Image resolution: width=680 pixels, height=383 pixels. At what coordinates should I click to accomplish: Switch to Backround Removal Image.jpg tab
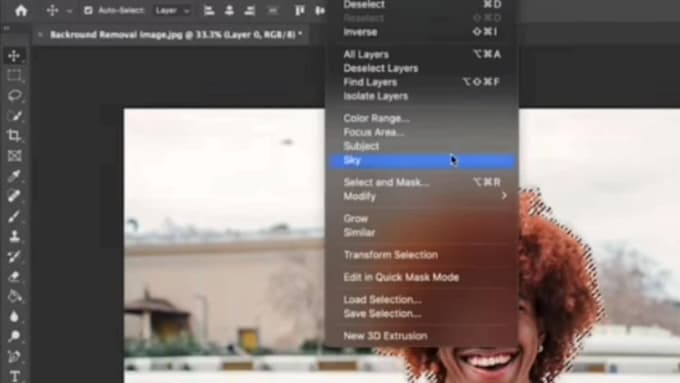pos(176,35)
